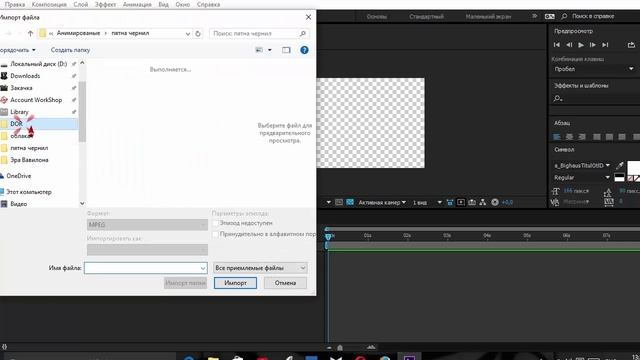Click the loop option icon in Preview panel
This screenshot has width=640, height=360.
coord(631,45)
